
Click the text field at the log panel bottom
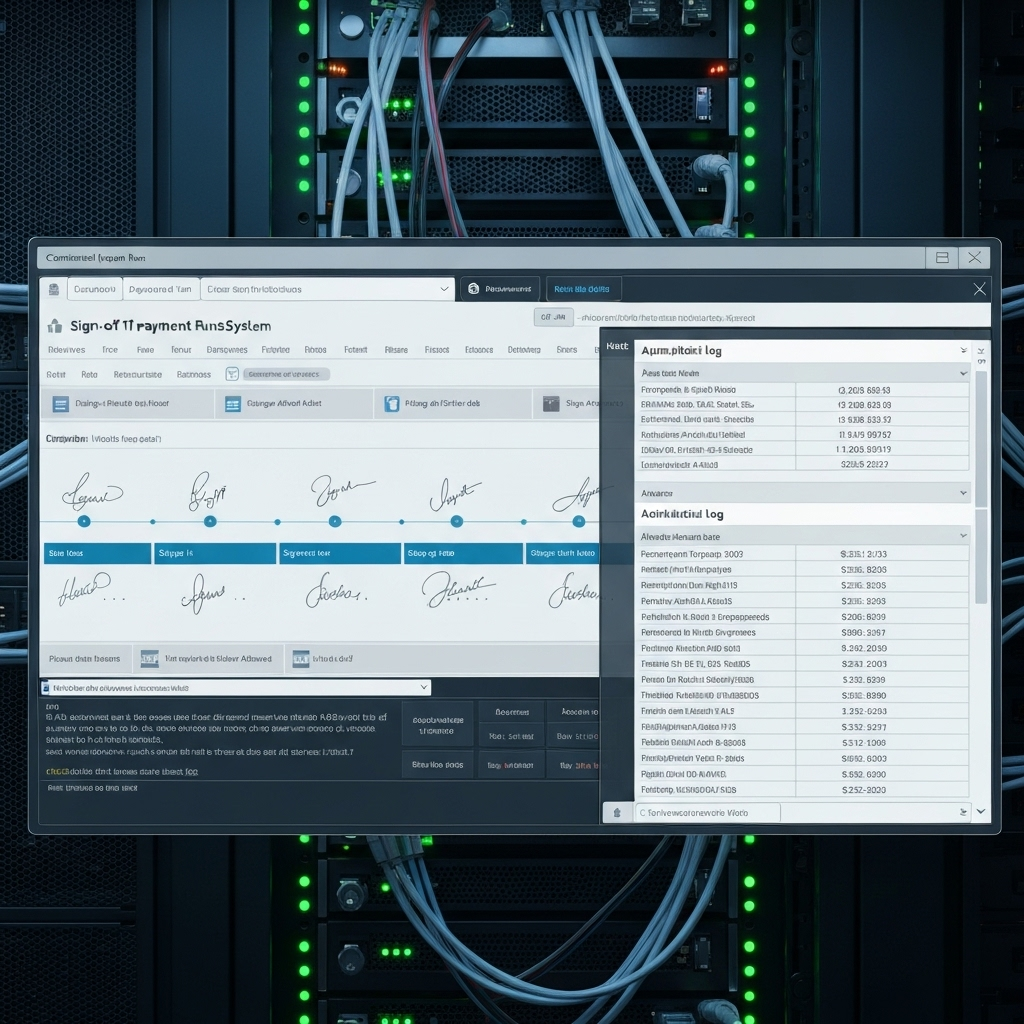[x=706, y=813]
